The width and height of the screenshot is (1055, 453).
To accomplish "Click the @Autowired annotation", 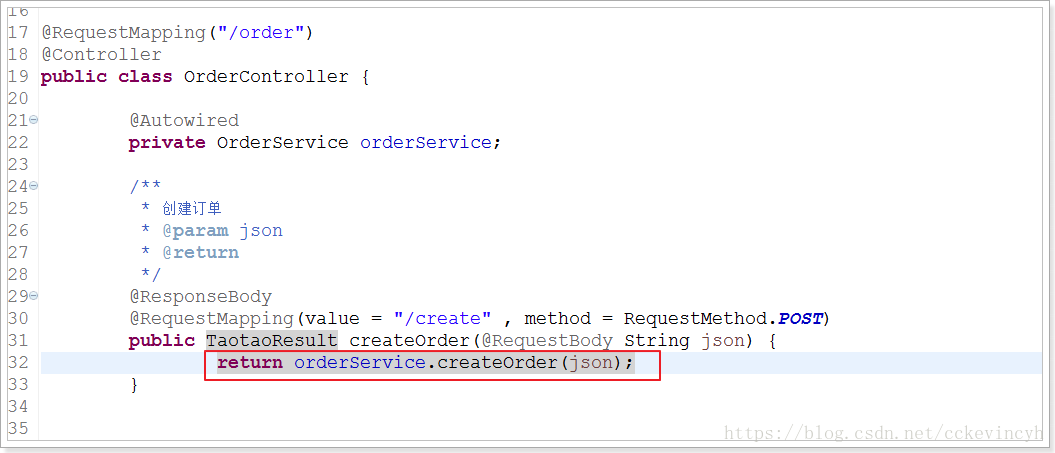I will pos(184,120).
